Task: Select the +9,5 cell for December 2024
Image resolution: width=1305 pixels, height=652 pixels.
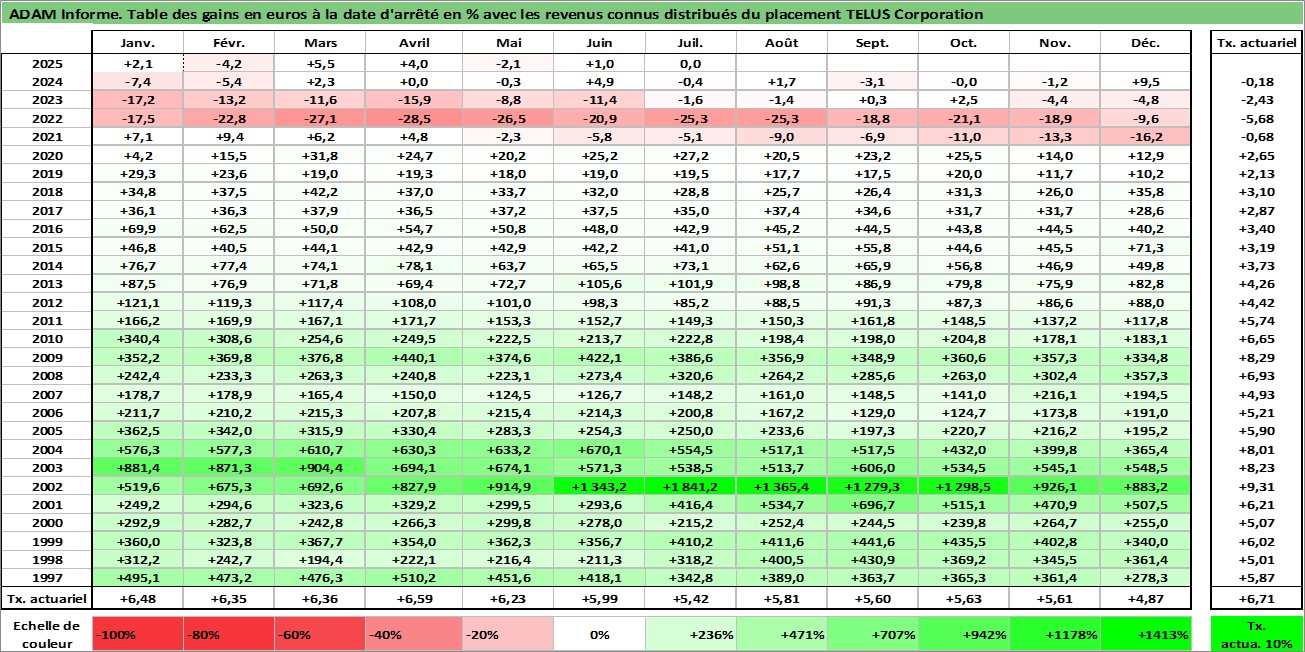Action: pos(1146,82)
